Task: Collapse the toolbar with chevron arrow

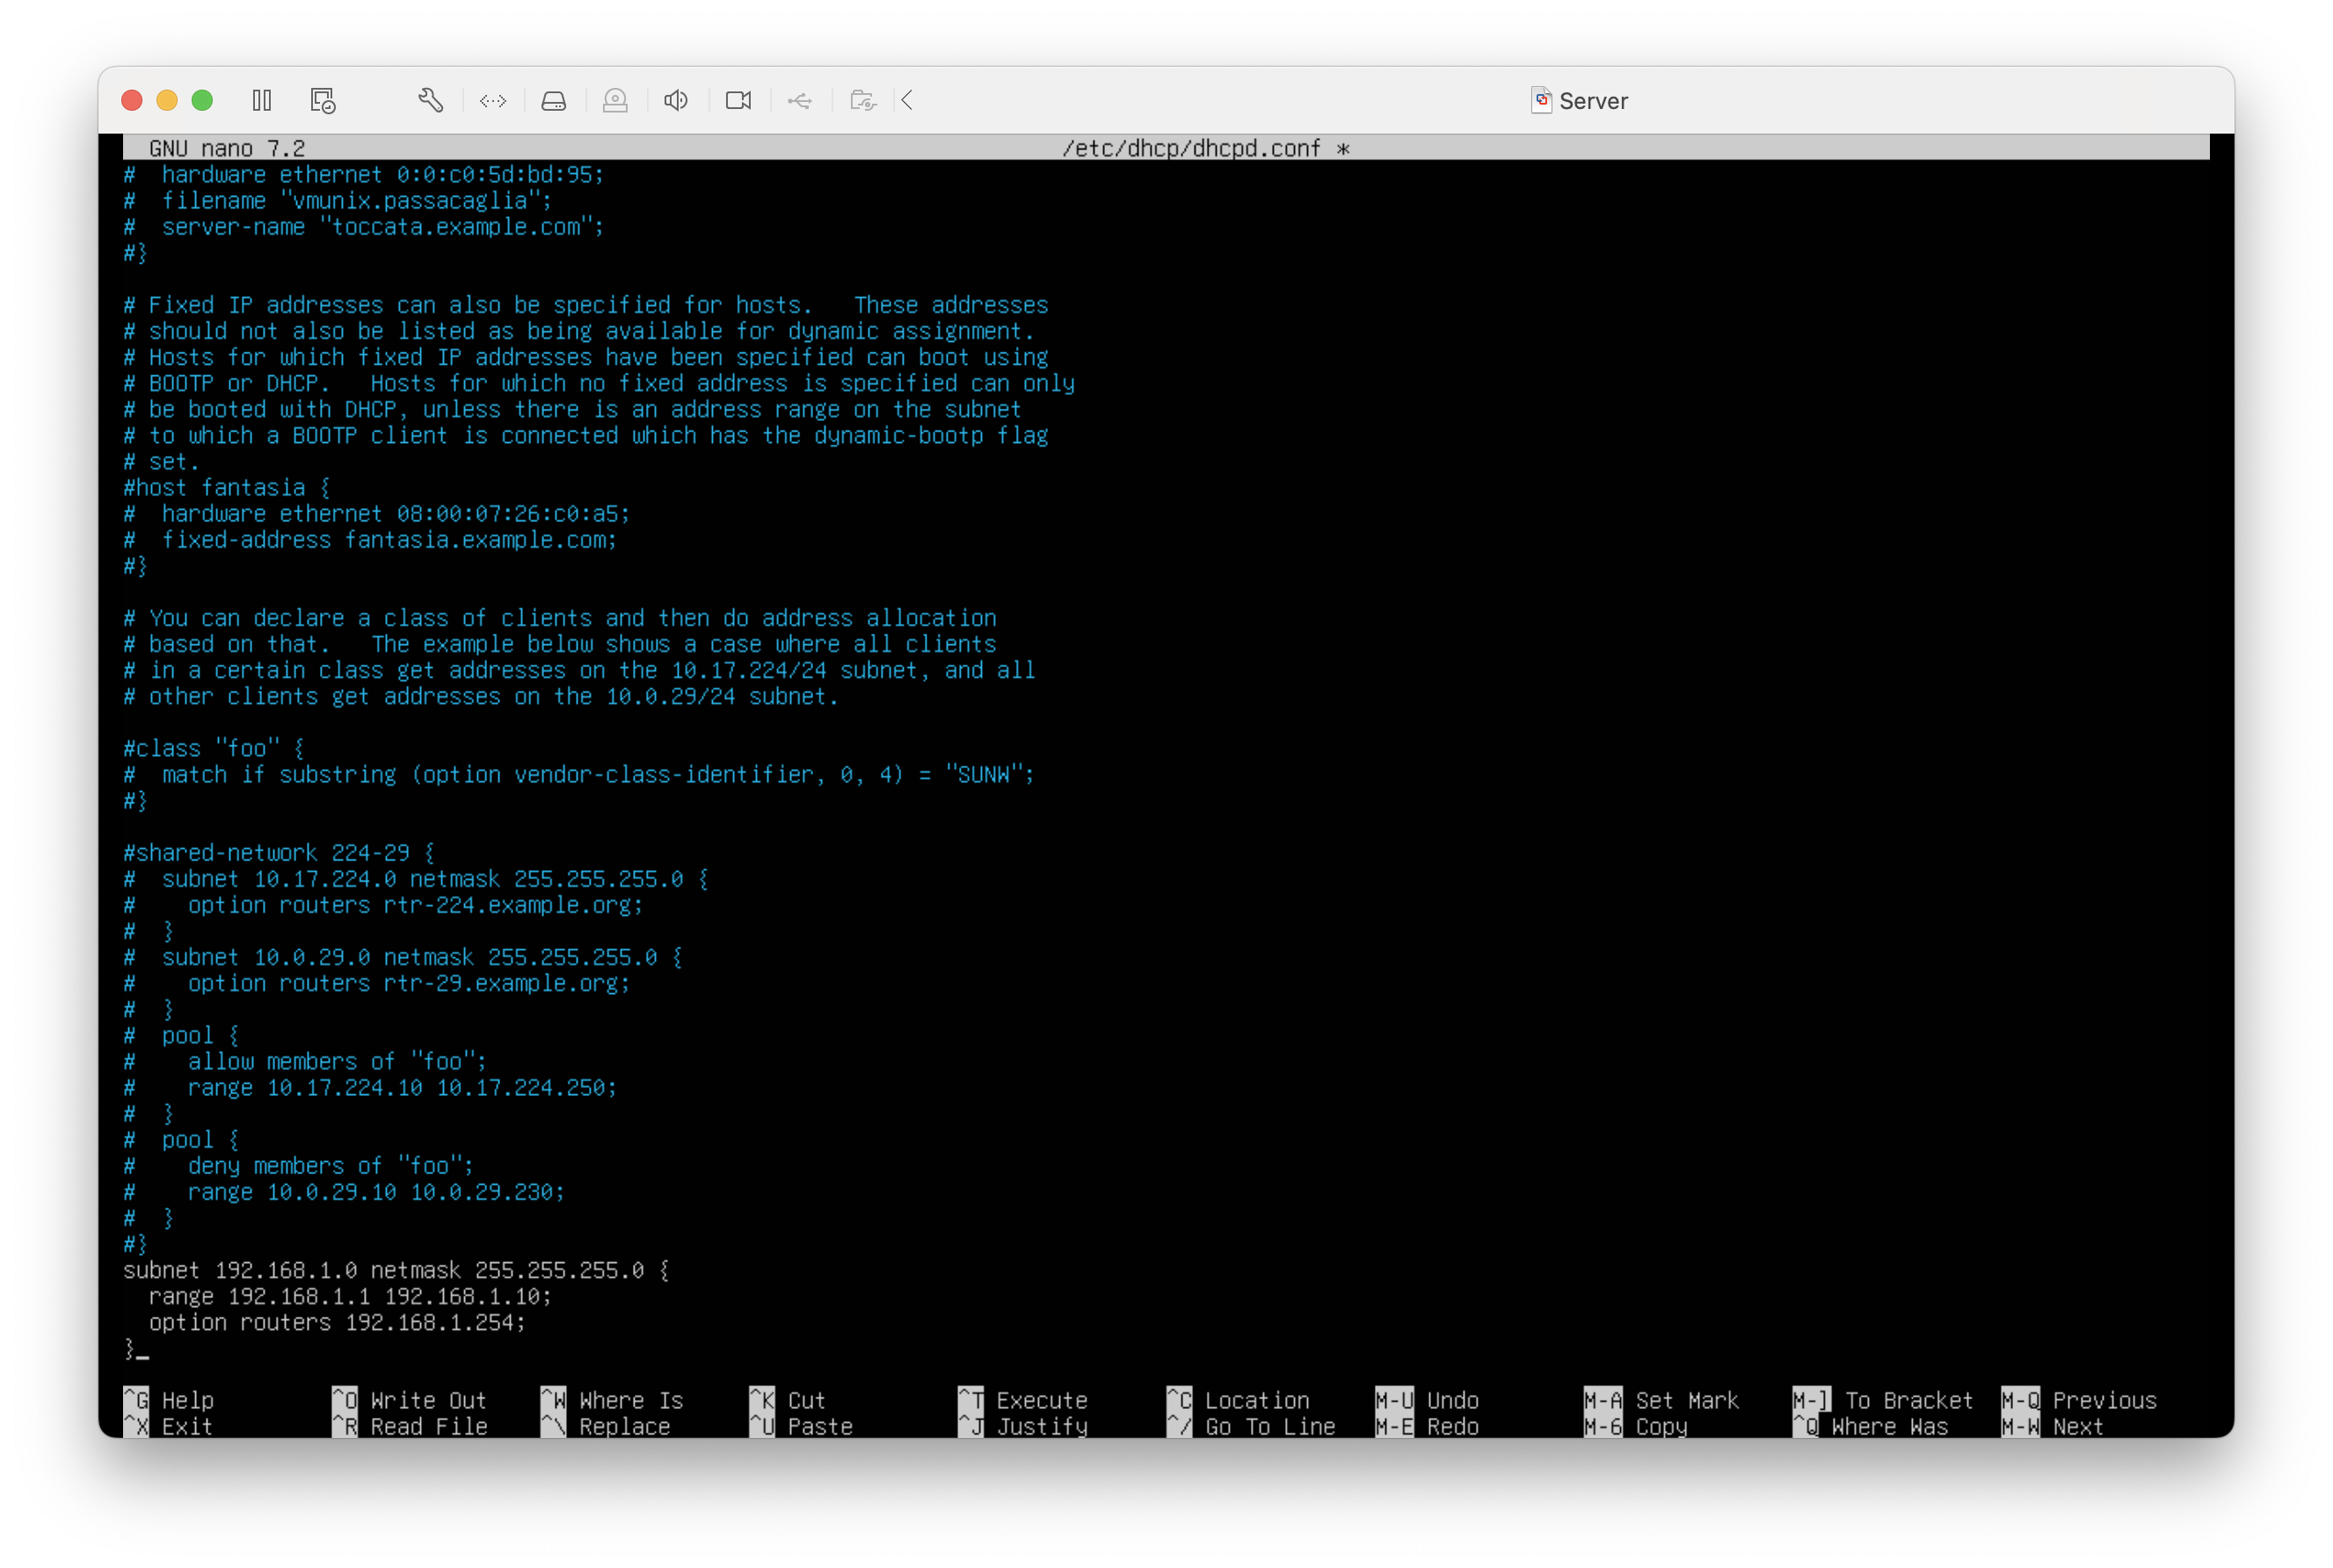Action: (x=907, y=100)
